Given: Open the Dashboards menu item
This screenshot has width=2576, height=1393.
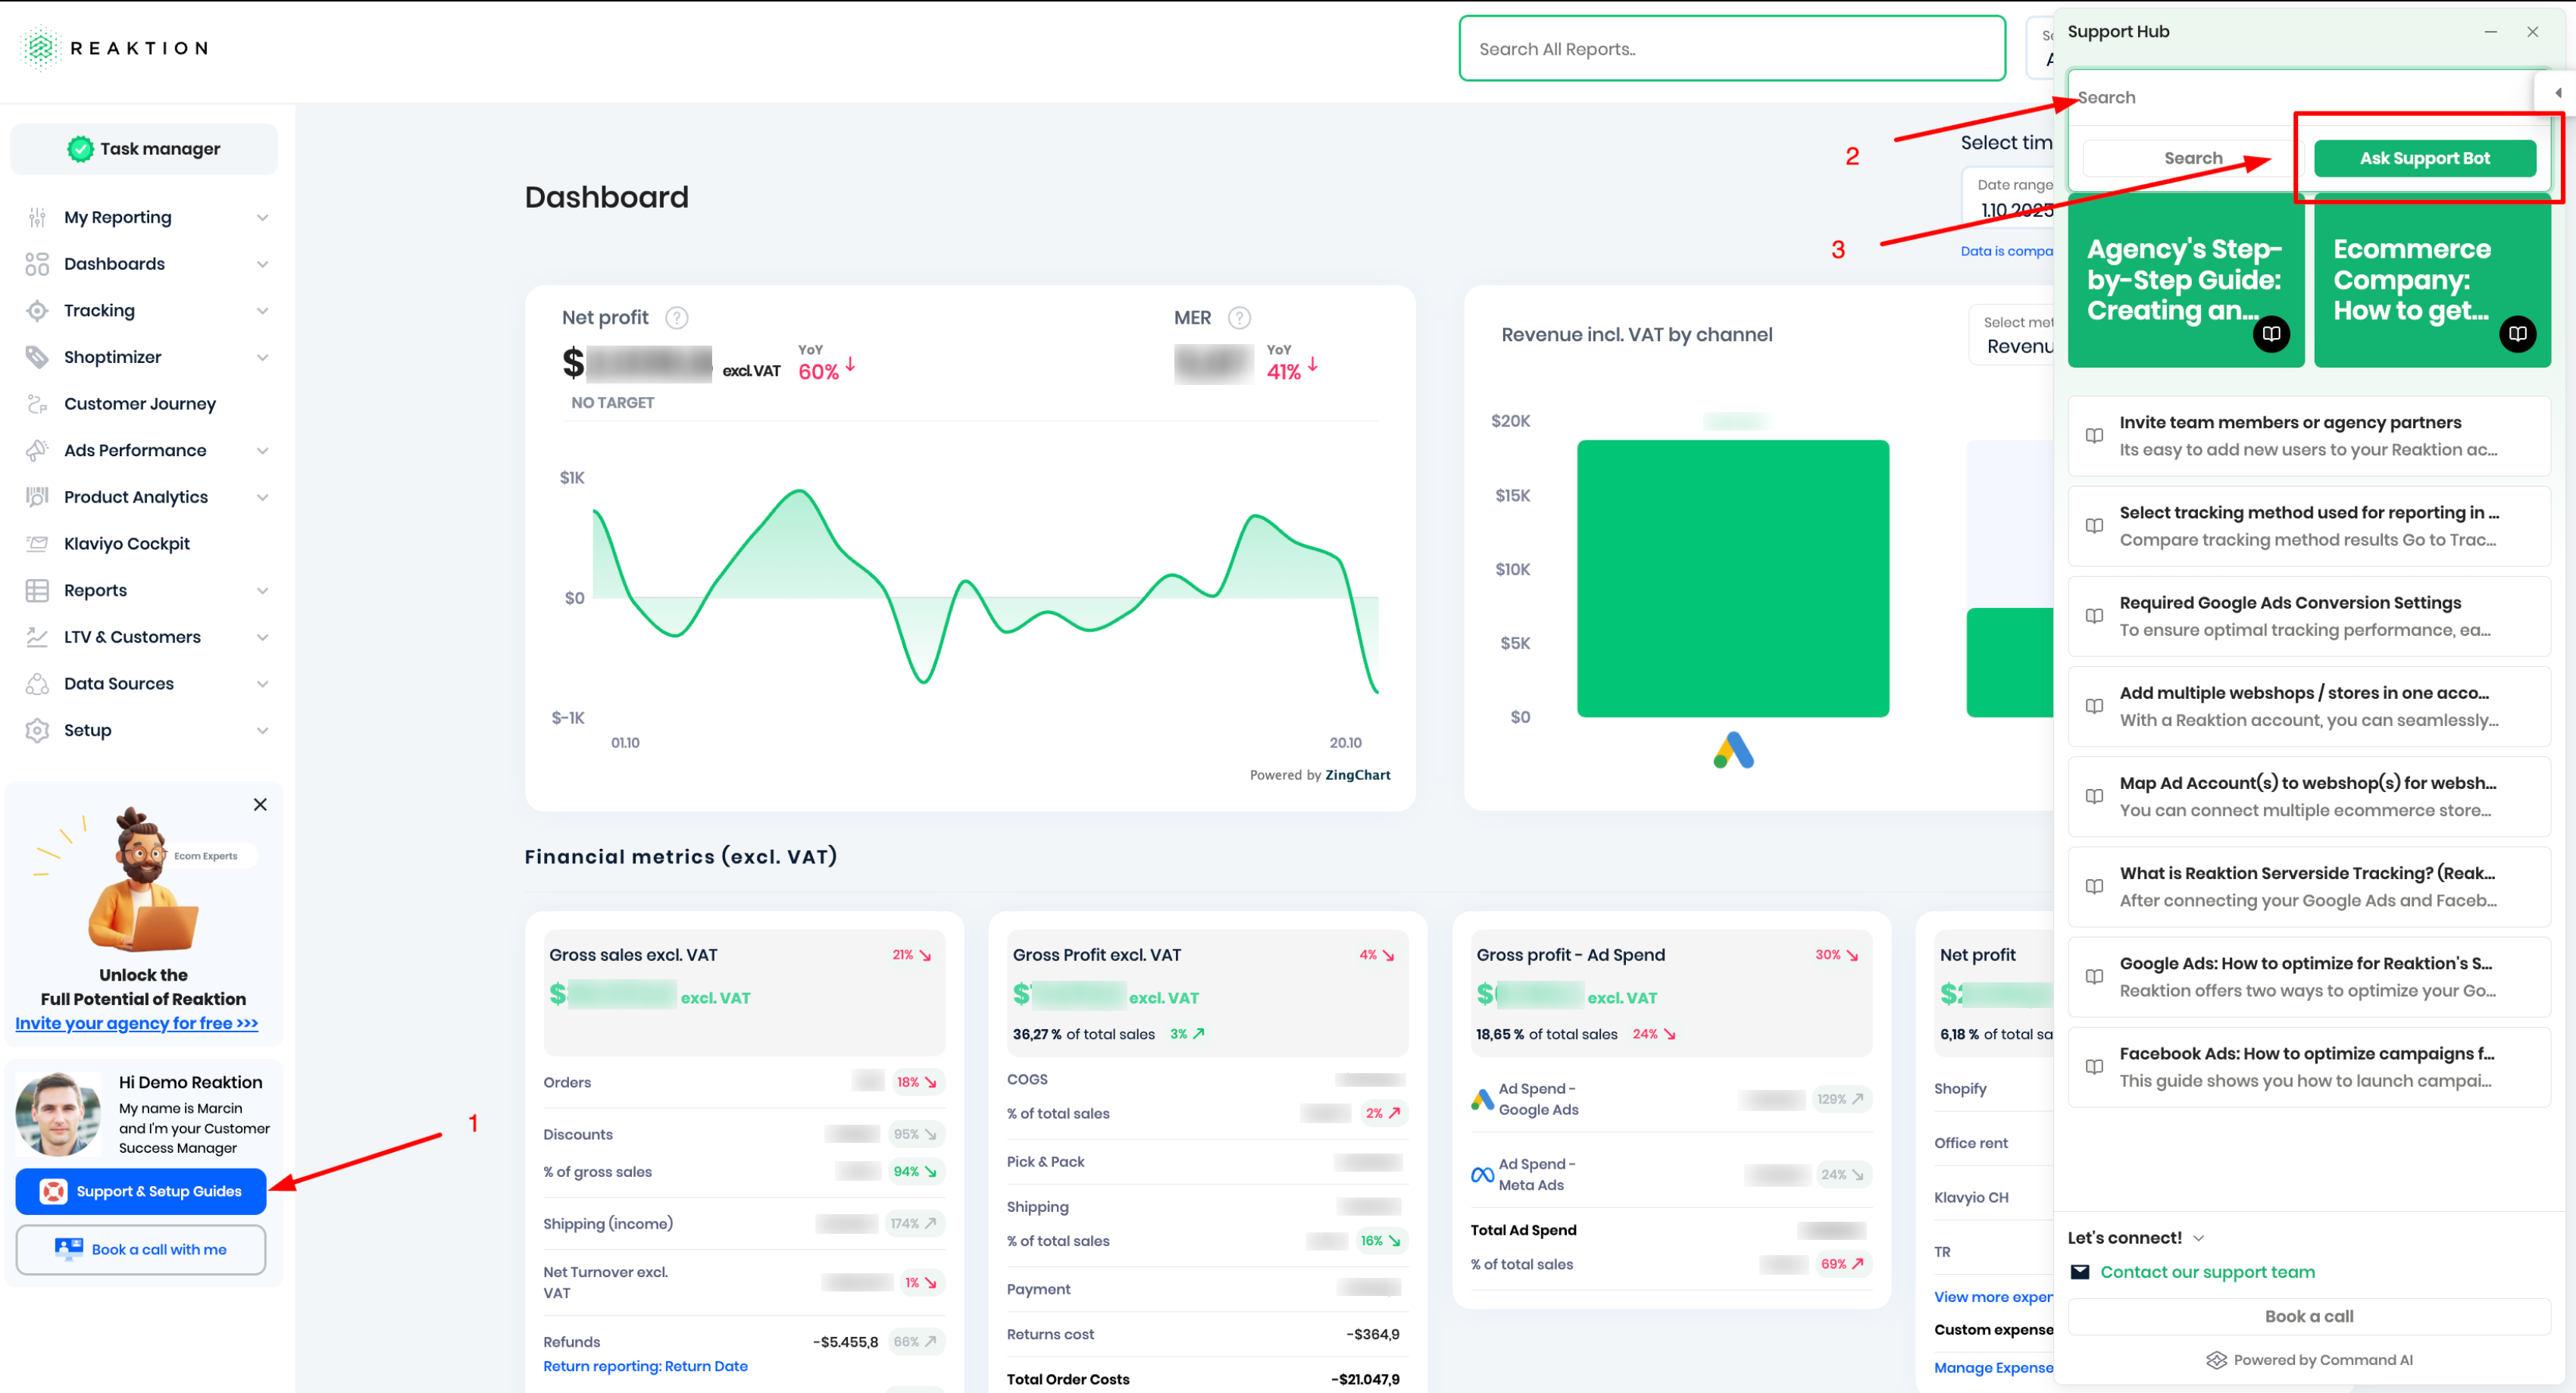Looking at the screenshot, I should coord(114,264).
